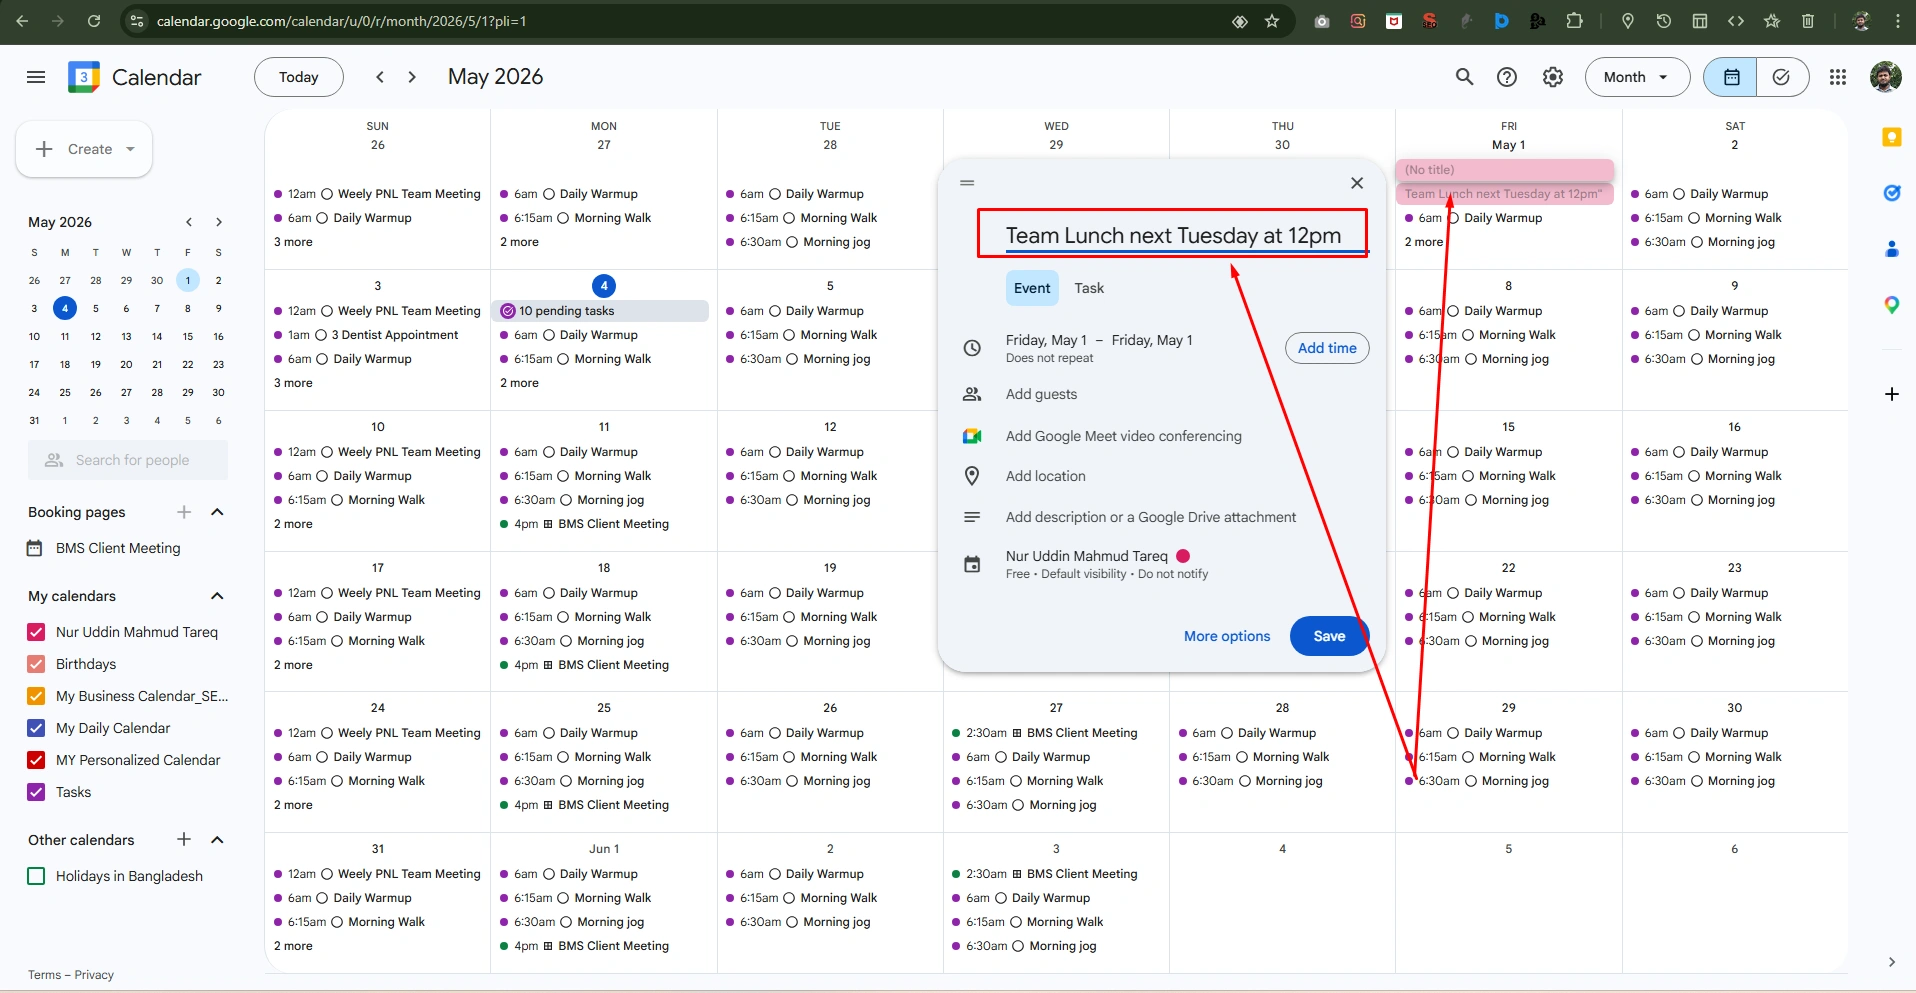The width and height of the screenshot is (1916, 993).
Task: Open the Google account profile avatar
Action: click(1885, 77)
